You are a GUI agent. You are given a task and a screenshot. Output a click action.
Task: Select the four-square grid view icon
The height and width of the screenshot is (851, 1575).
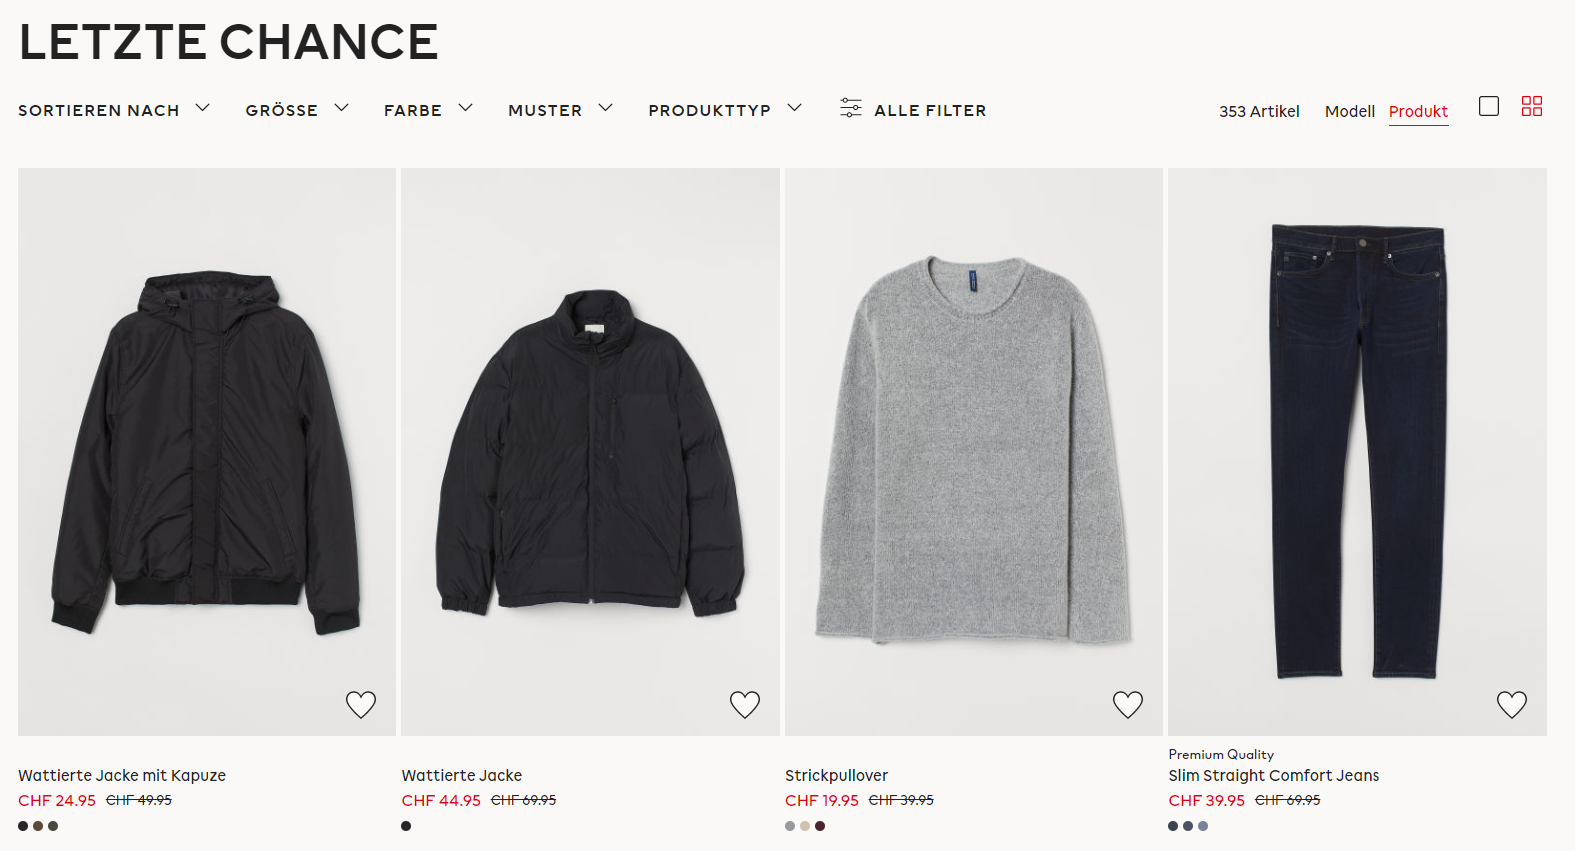pos(1532,106)
